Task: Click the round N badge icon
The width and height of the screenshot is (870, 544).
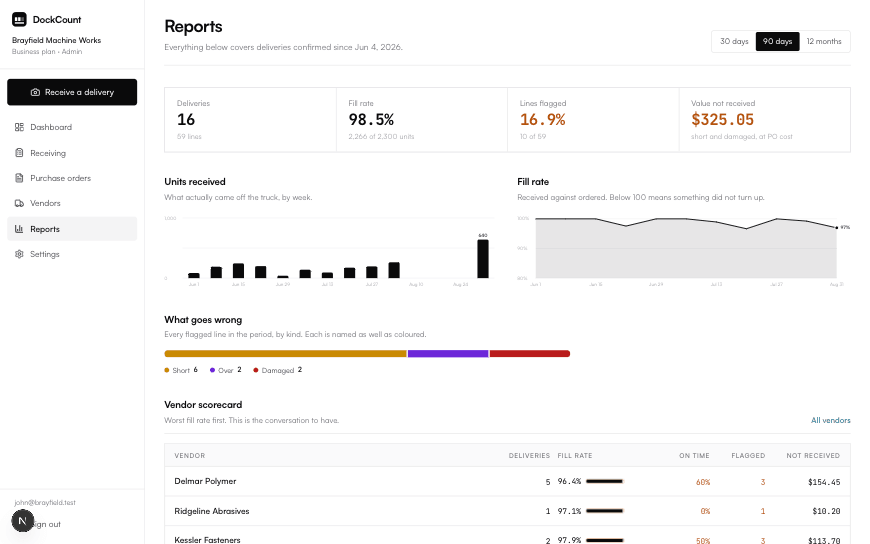Action: click(x=23, y=521)
